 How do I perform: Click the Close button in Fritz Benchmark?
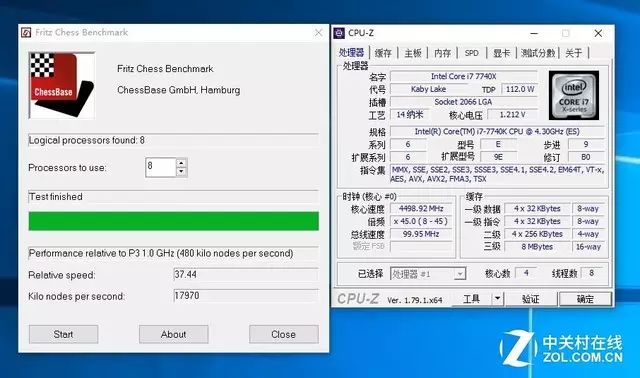click(284, 334)
